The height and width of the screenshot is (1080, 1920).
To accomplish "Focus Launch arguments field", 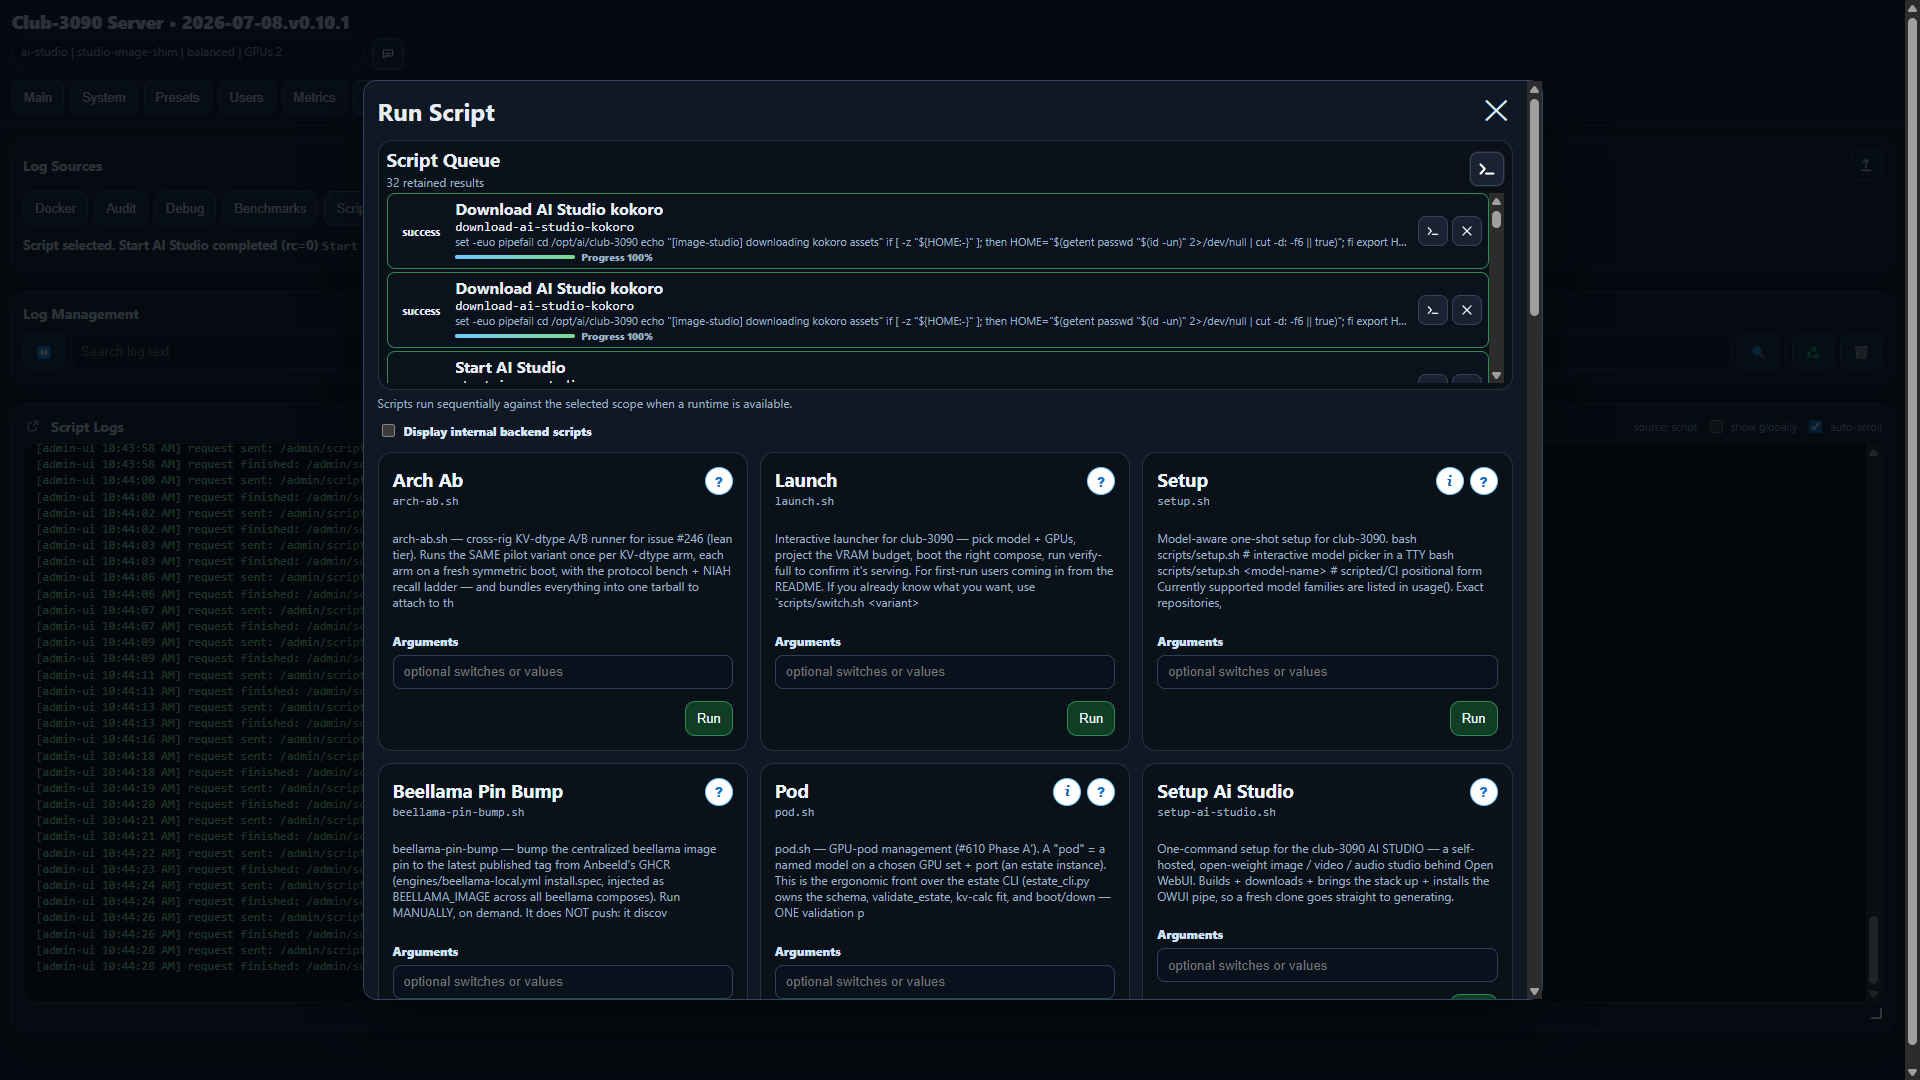I will (945, 672).
